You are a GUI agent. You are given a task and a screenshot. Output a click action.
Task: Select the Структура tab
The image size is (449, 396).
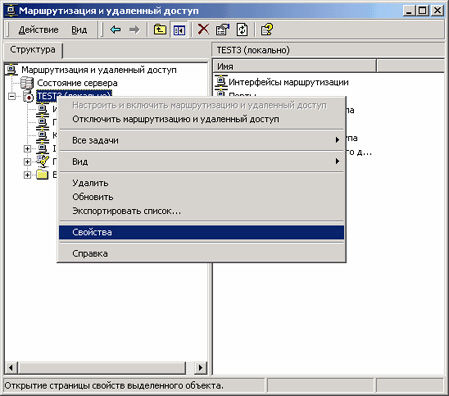pos(33,50)
